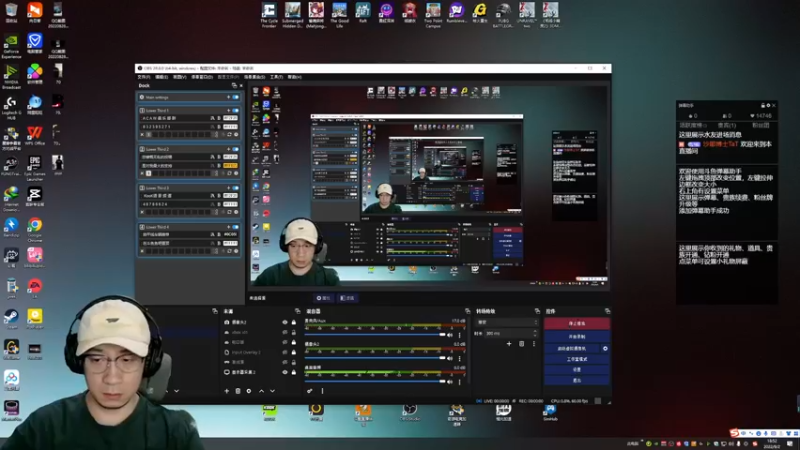Open source properties with the gear icon
Screen dimensions: 800x450
pos(249,391)
